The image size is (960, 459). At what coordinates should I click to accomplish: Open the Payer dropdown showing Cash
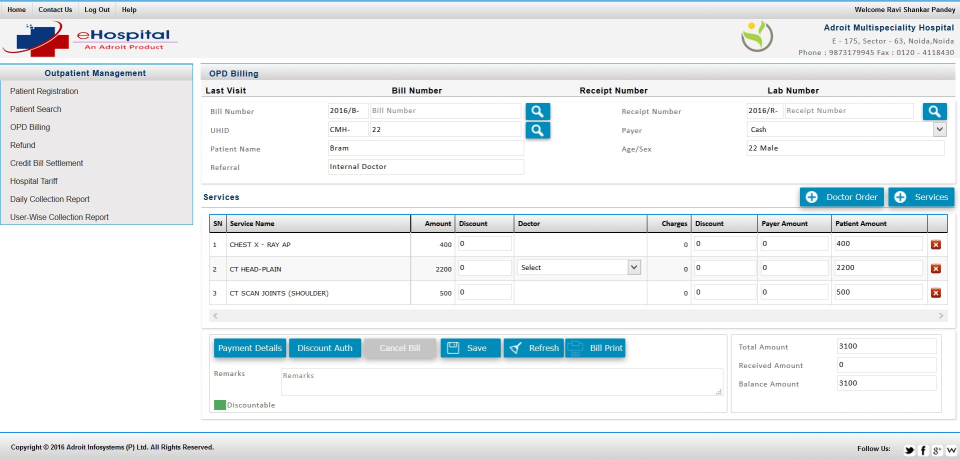(x=847, y=129)
